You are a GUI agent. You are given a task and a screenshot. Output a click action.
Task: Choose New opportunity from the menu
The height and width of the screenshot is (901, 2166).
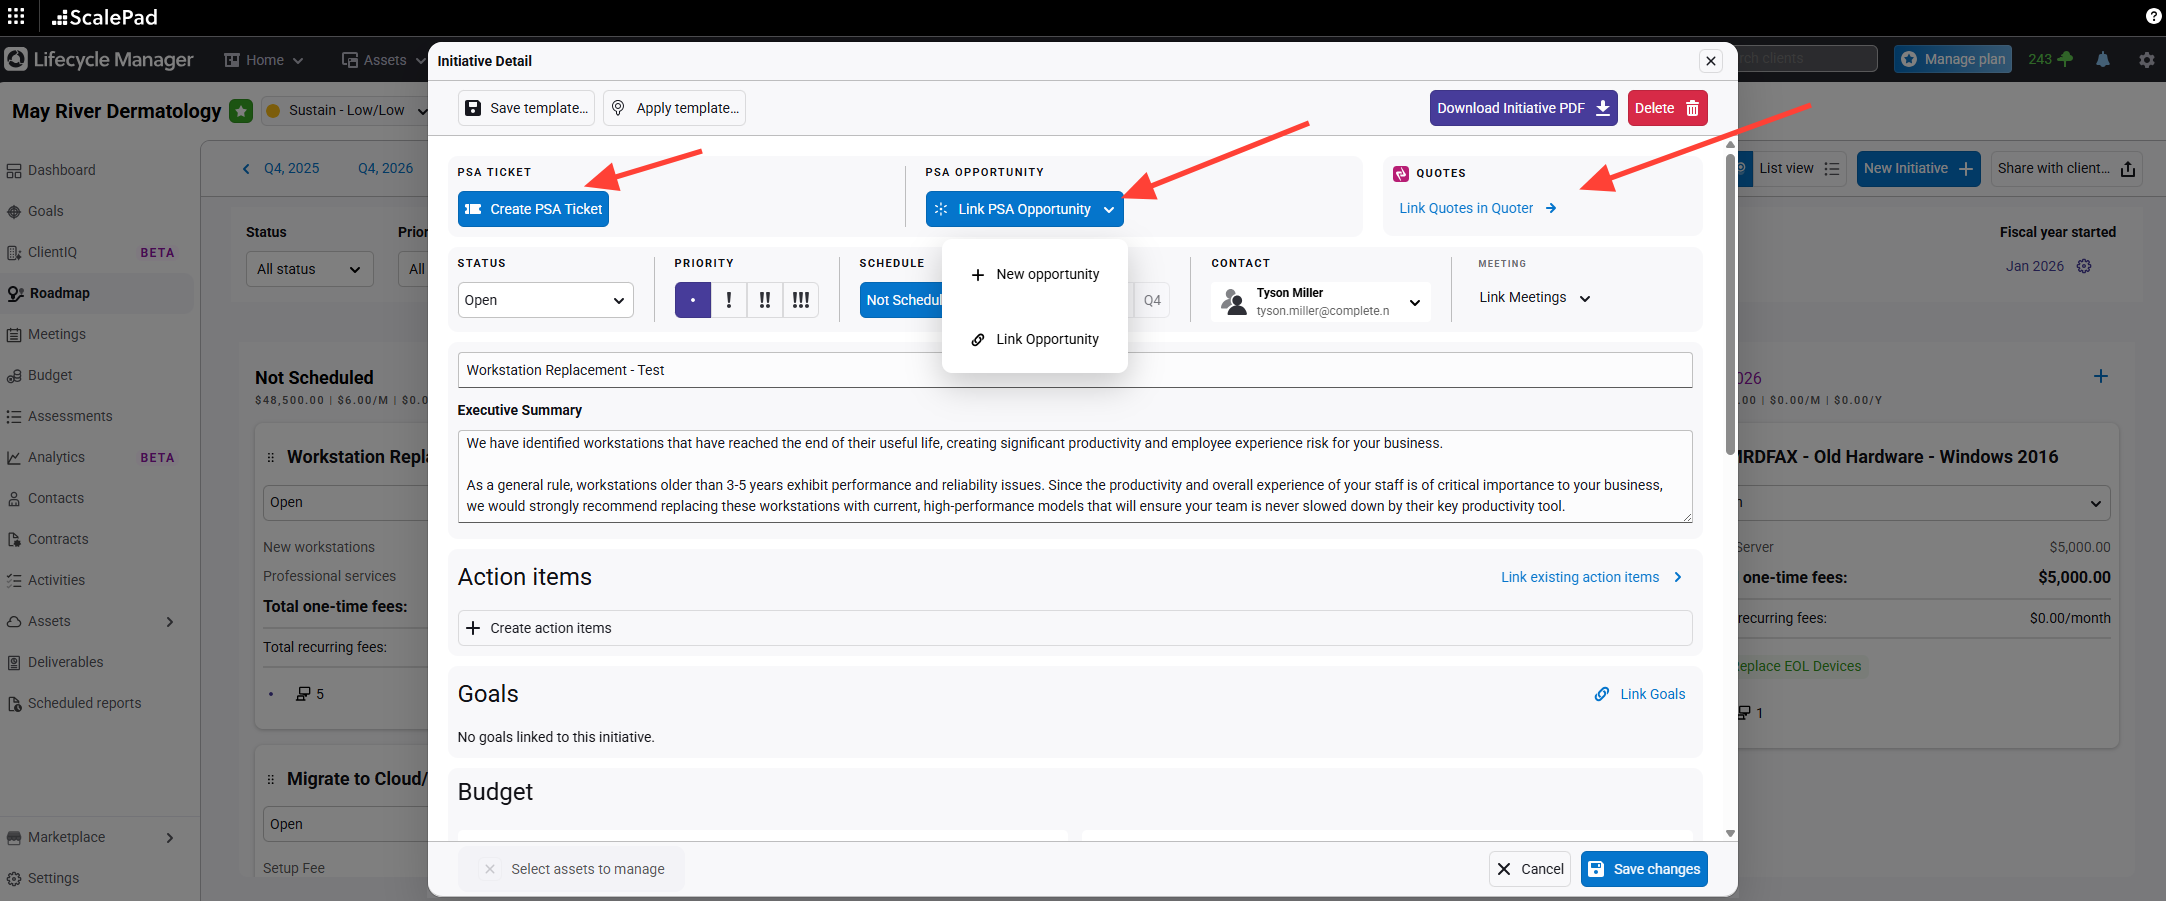point(1036,274)
